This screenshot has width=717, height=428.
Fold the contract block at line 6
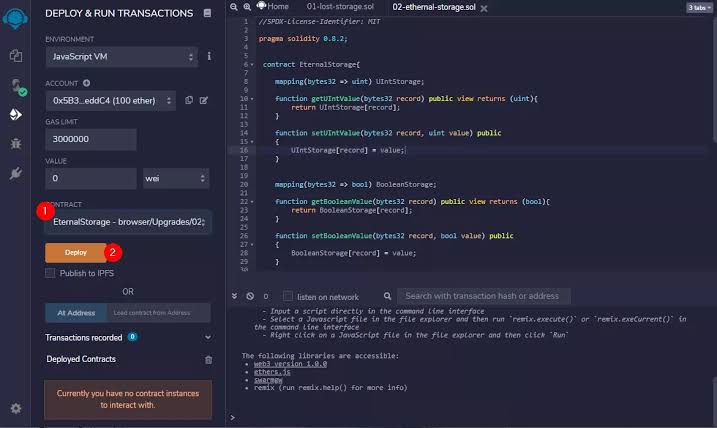coord(252,64)
